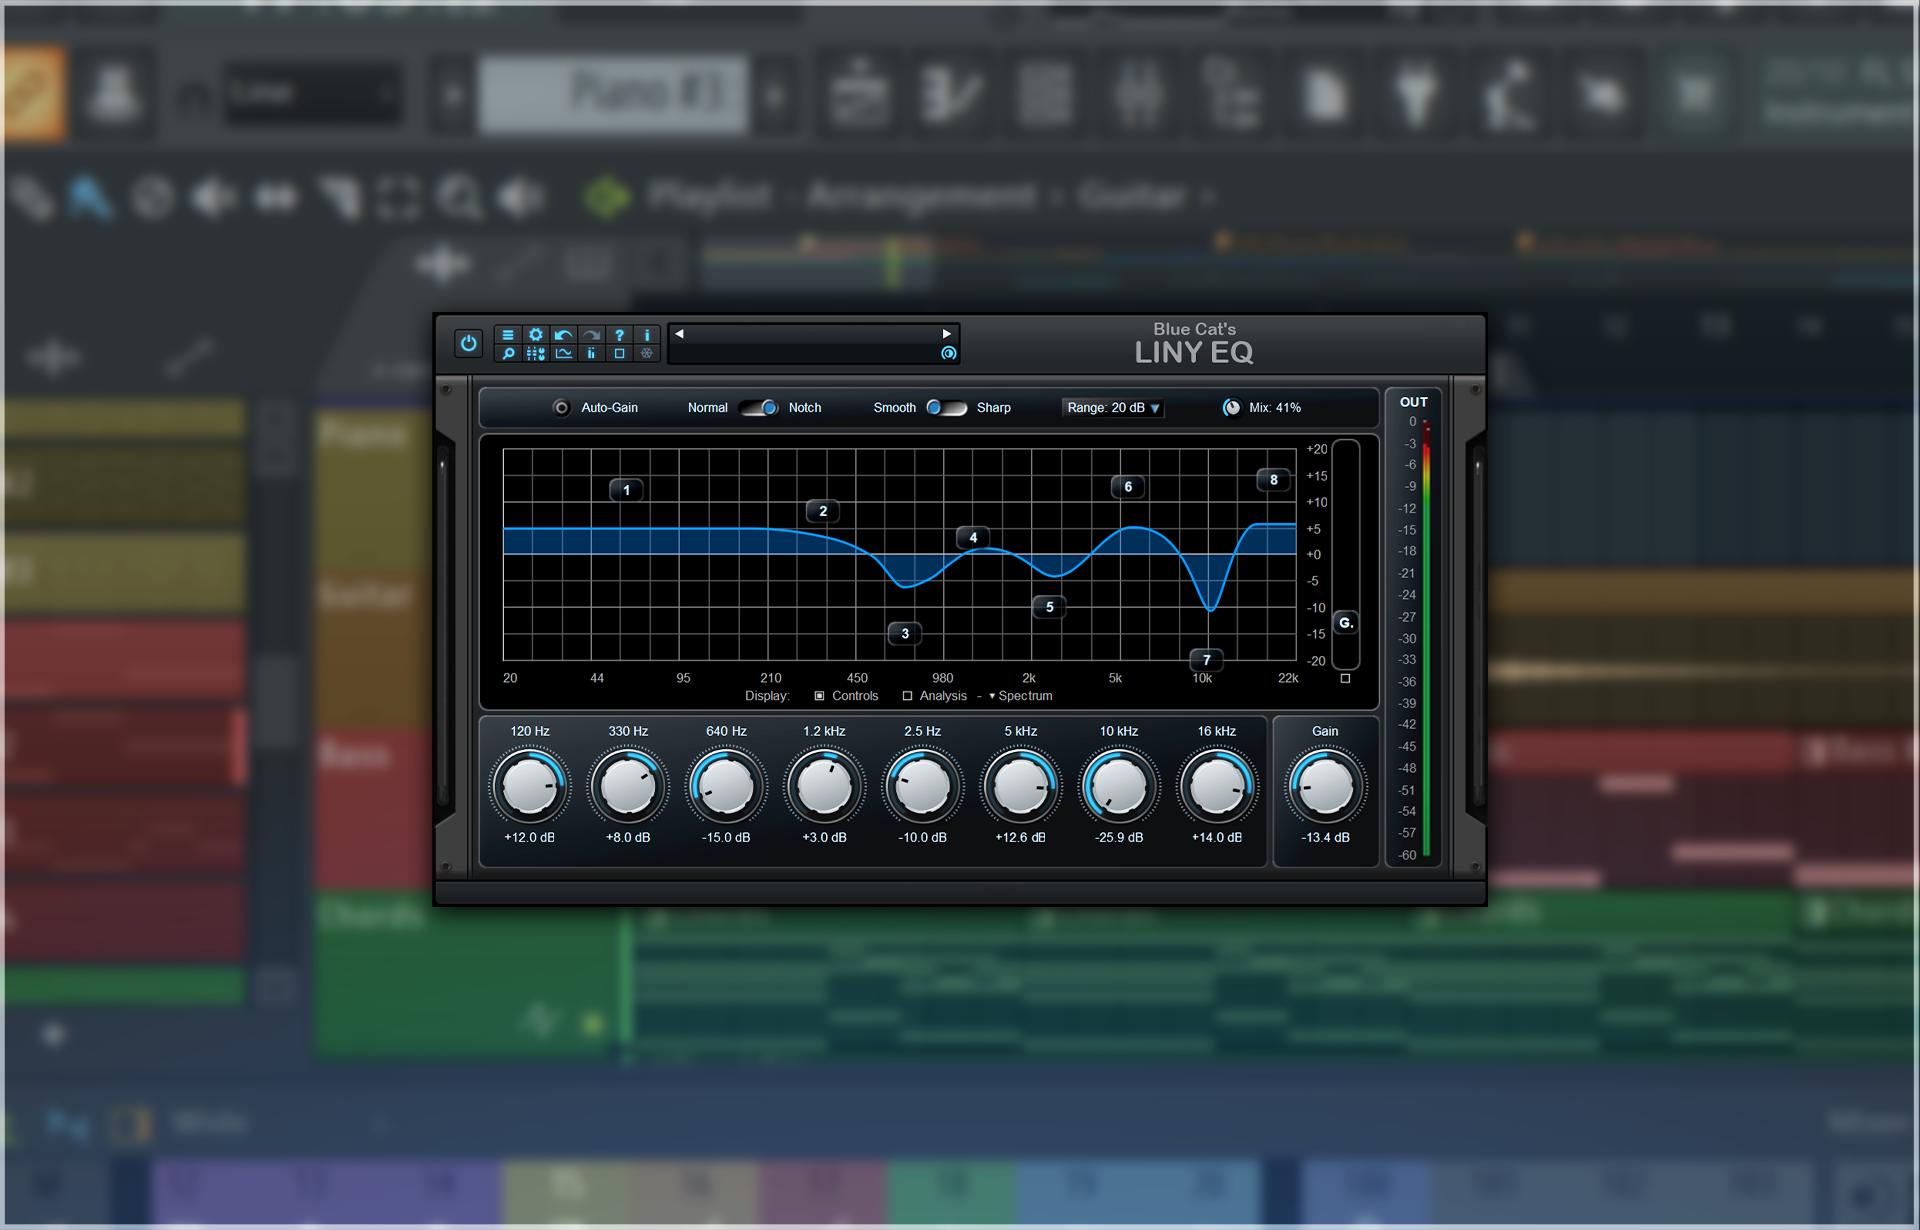Click the 330 Hz band knob
The height and width of the screenshot is (1230, 1920).
628,786
